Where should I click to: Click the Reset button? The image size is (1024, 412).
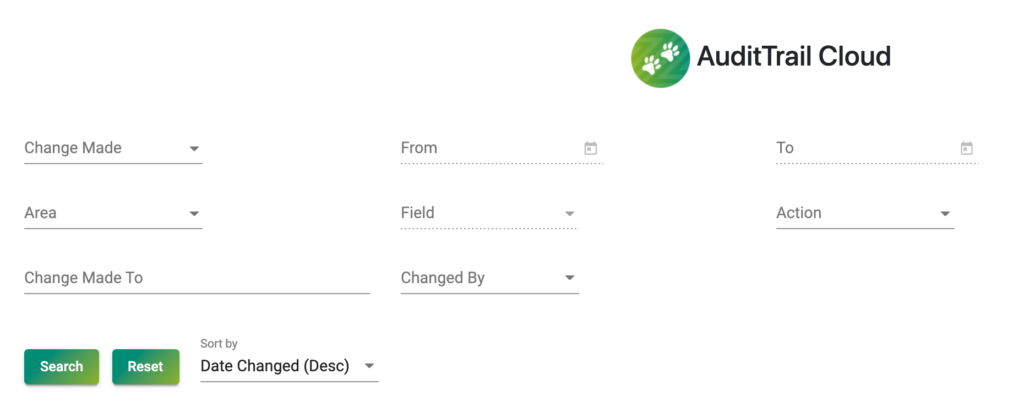tap(146, 367)
